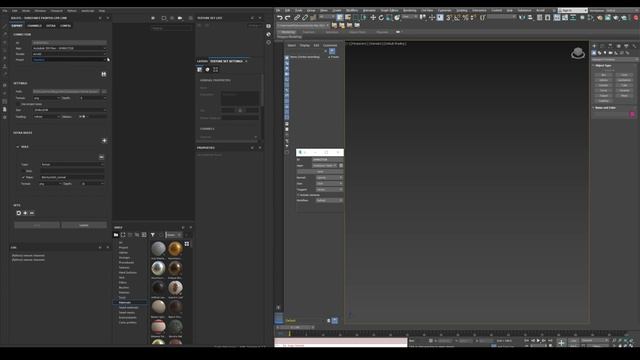
Task: Click the Dilation slider in Settings
Action: (92, 117)
